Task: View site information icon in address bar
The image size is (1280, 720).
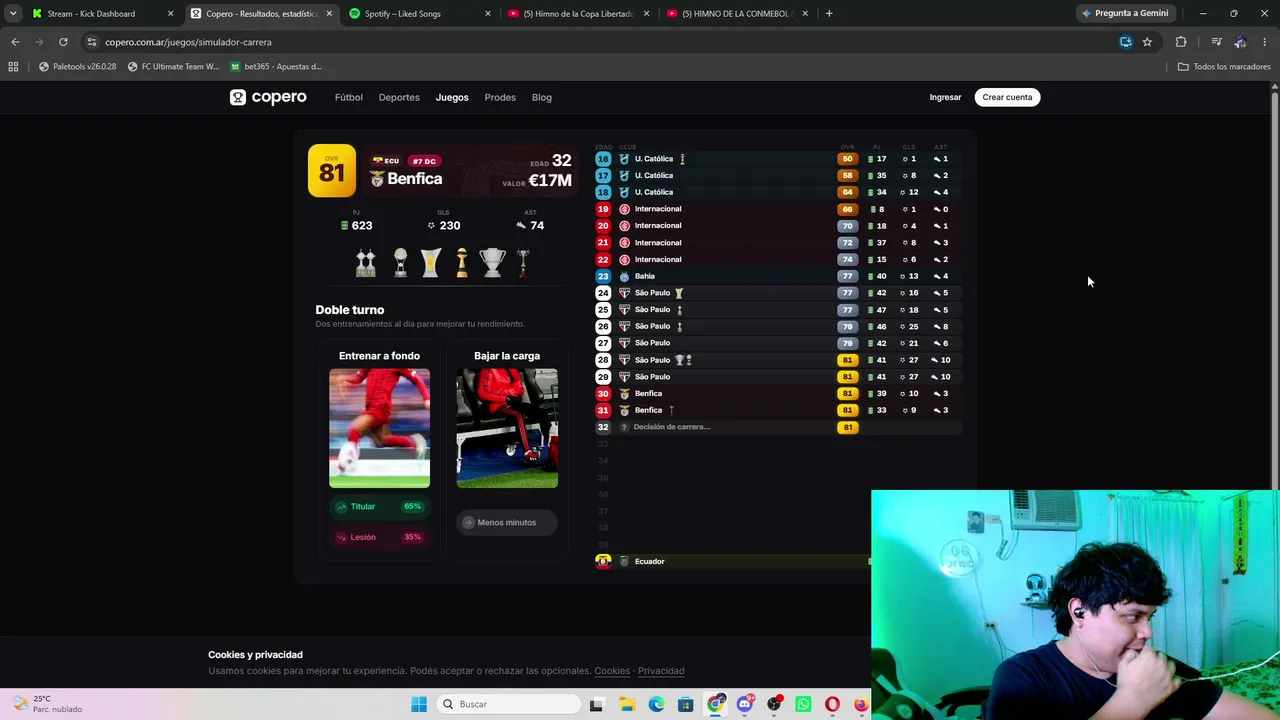Action: click(92, 42)
